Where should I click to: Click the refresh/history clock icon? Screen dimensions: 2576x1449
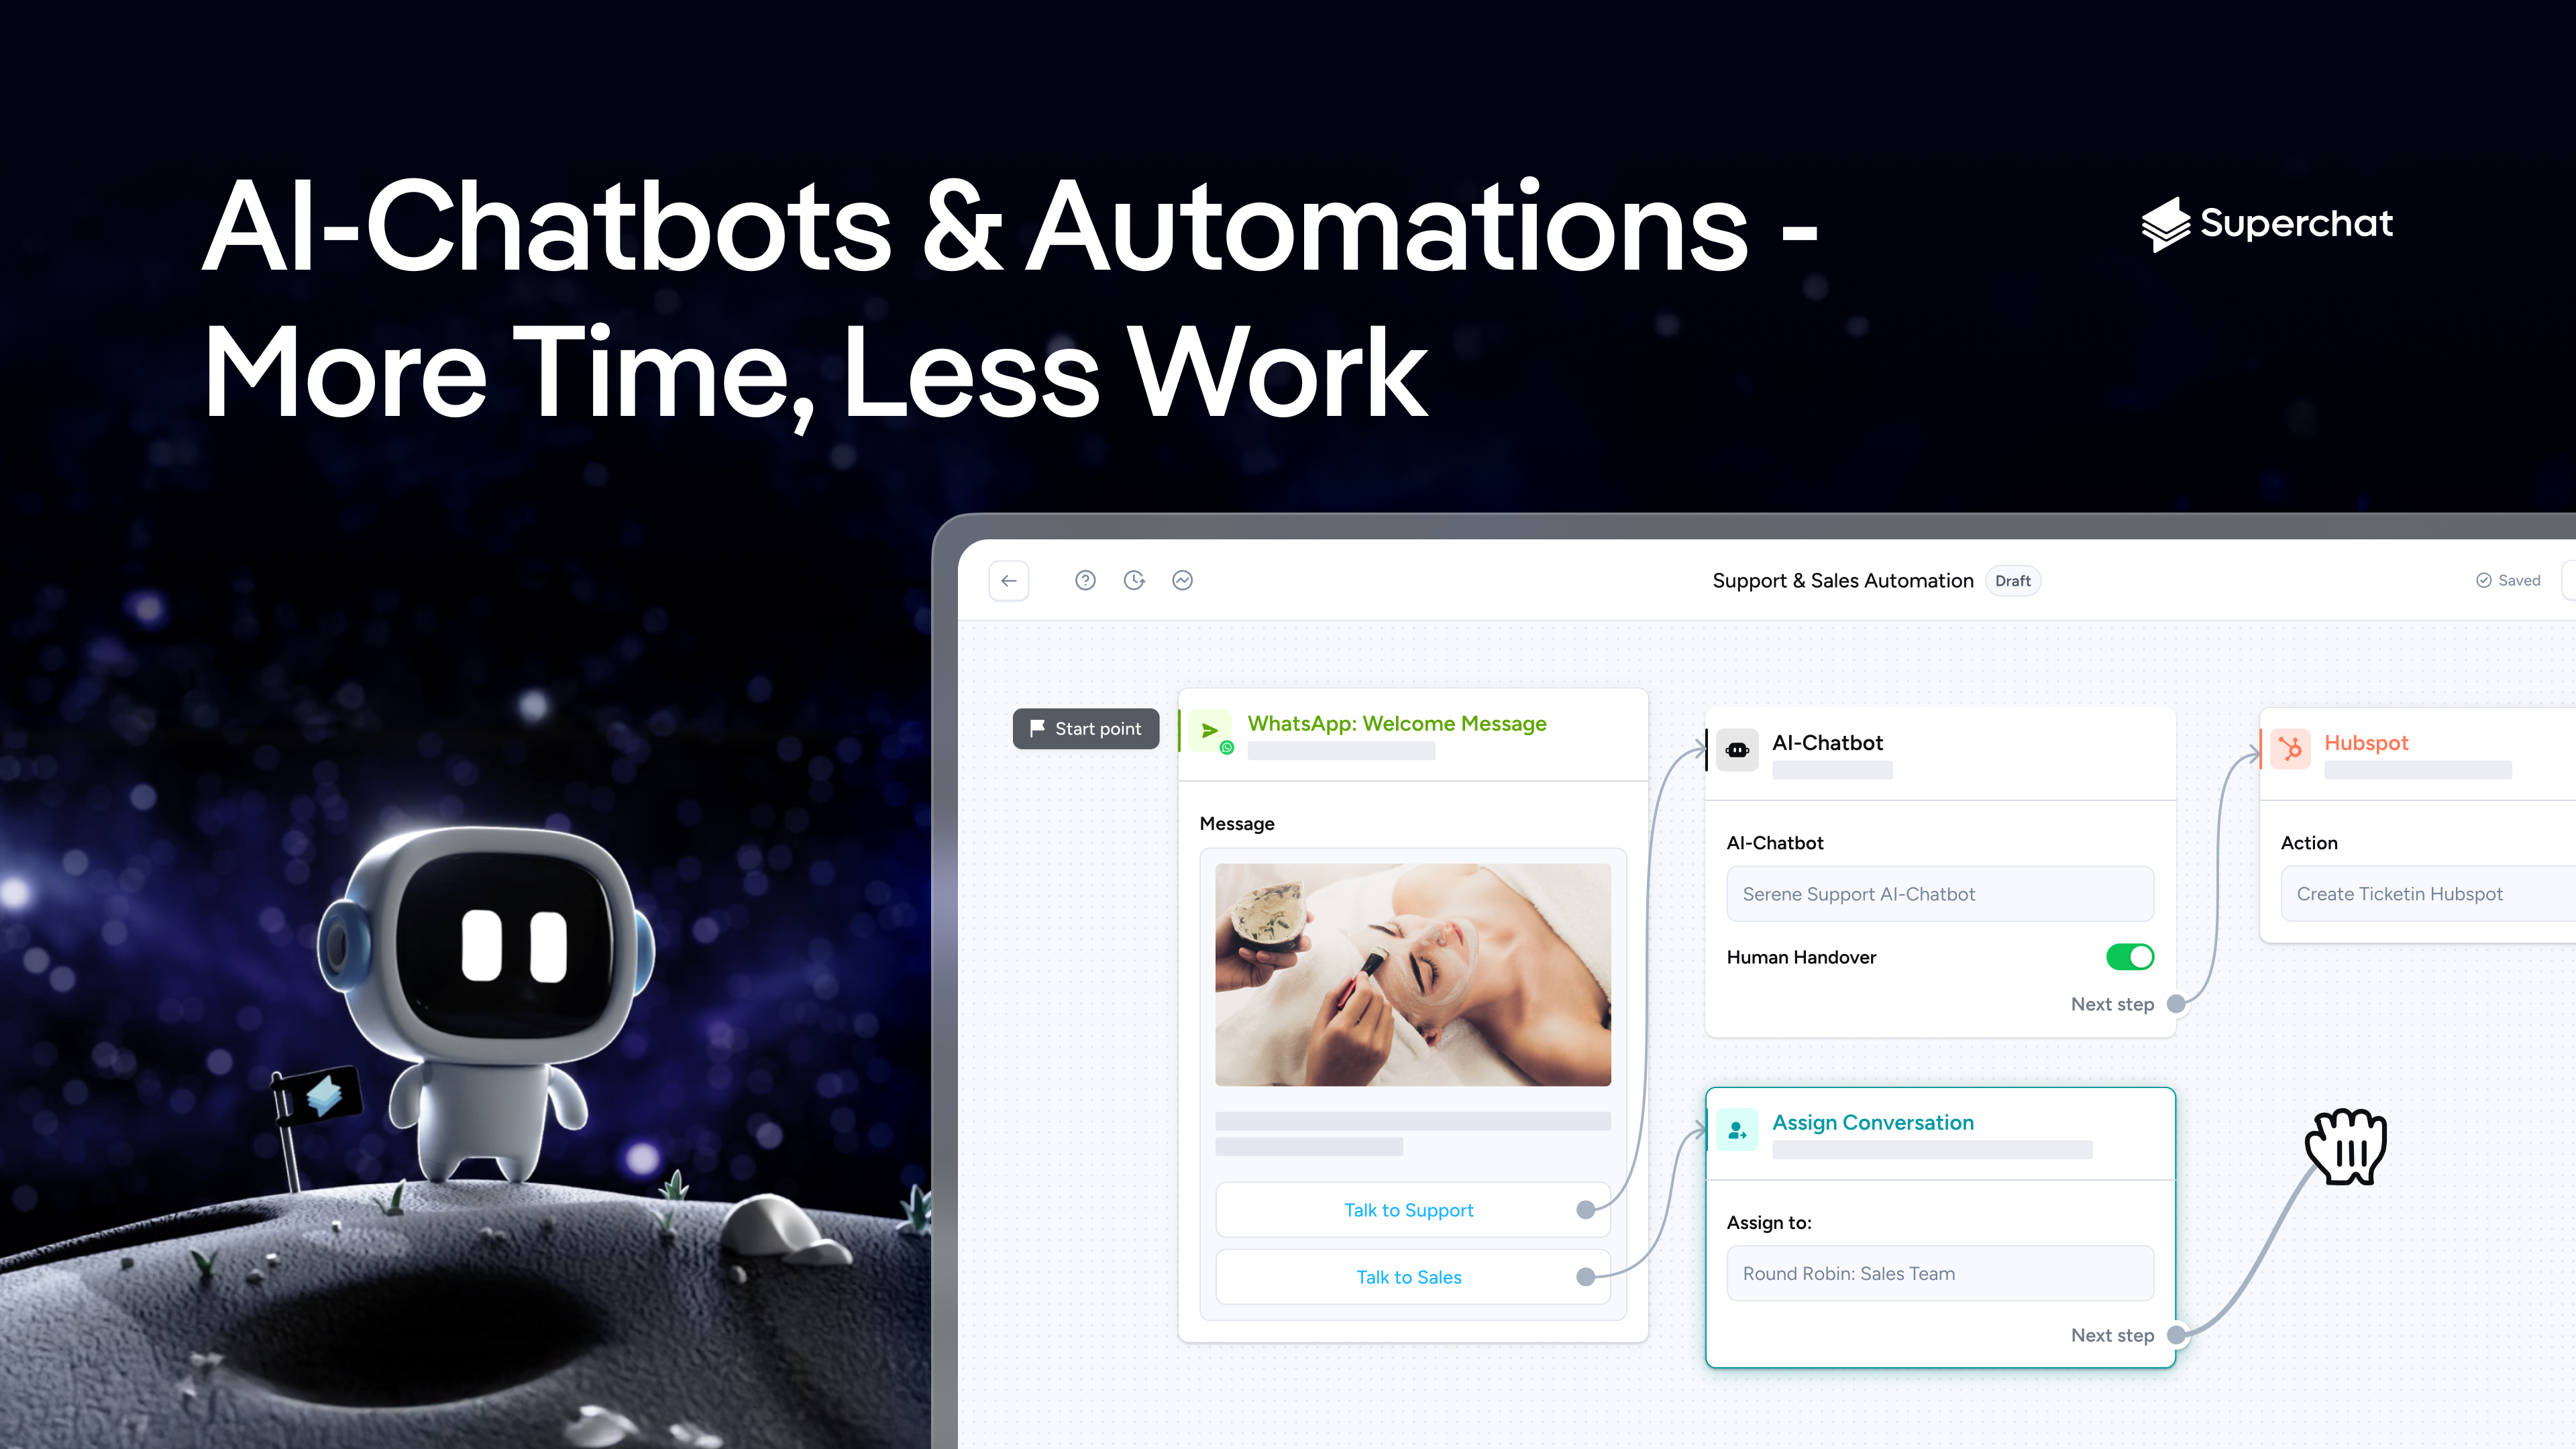[x=1134, y=580]
